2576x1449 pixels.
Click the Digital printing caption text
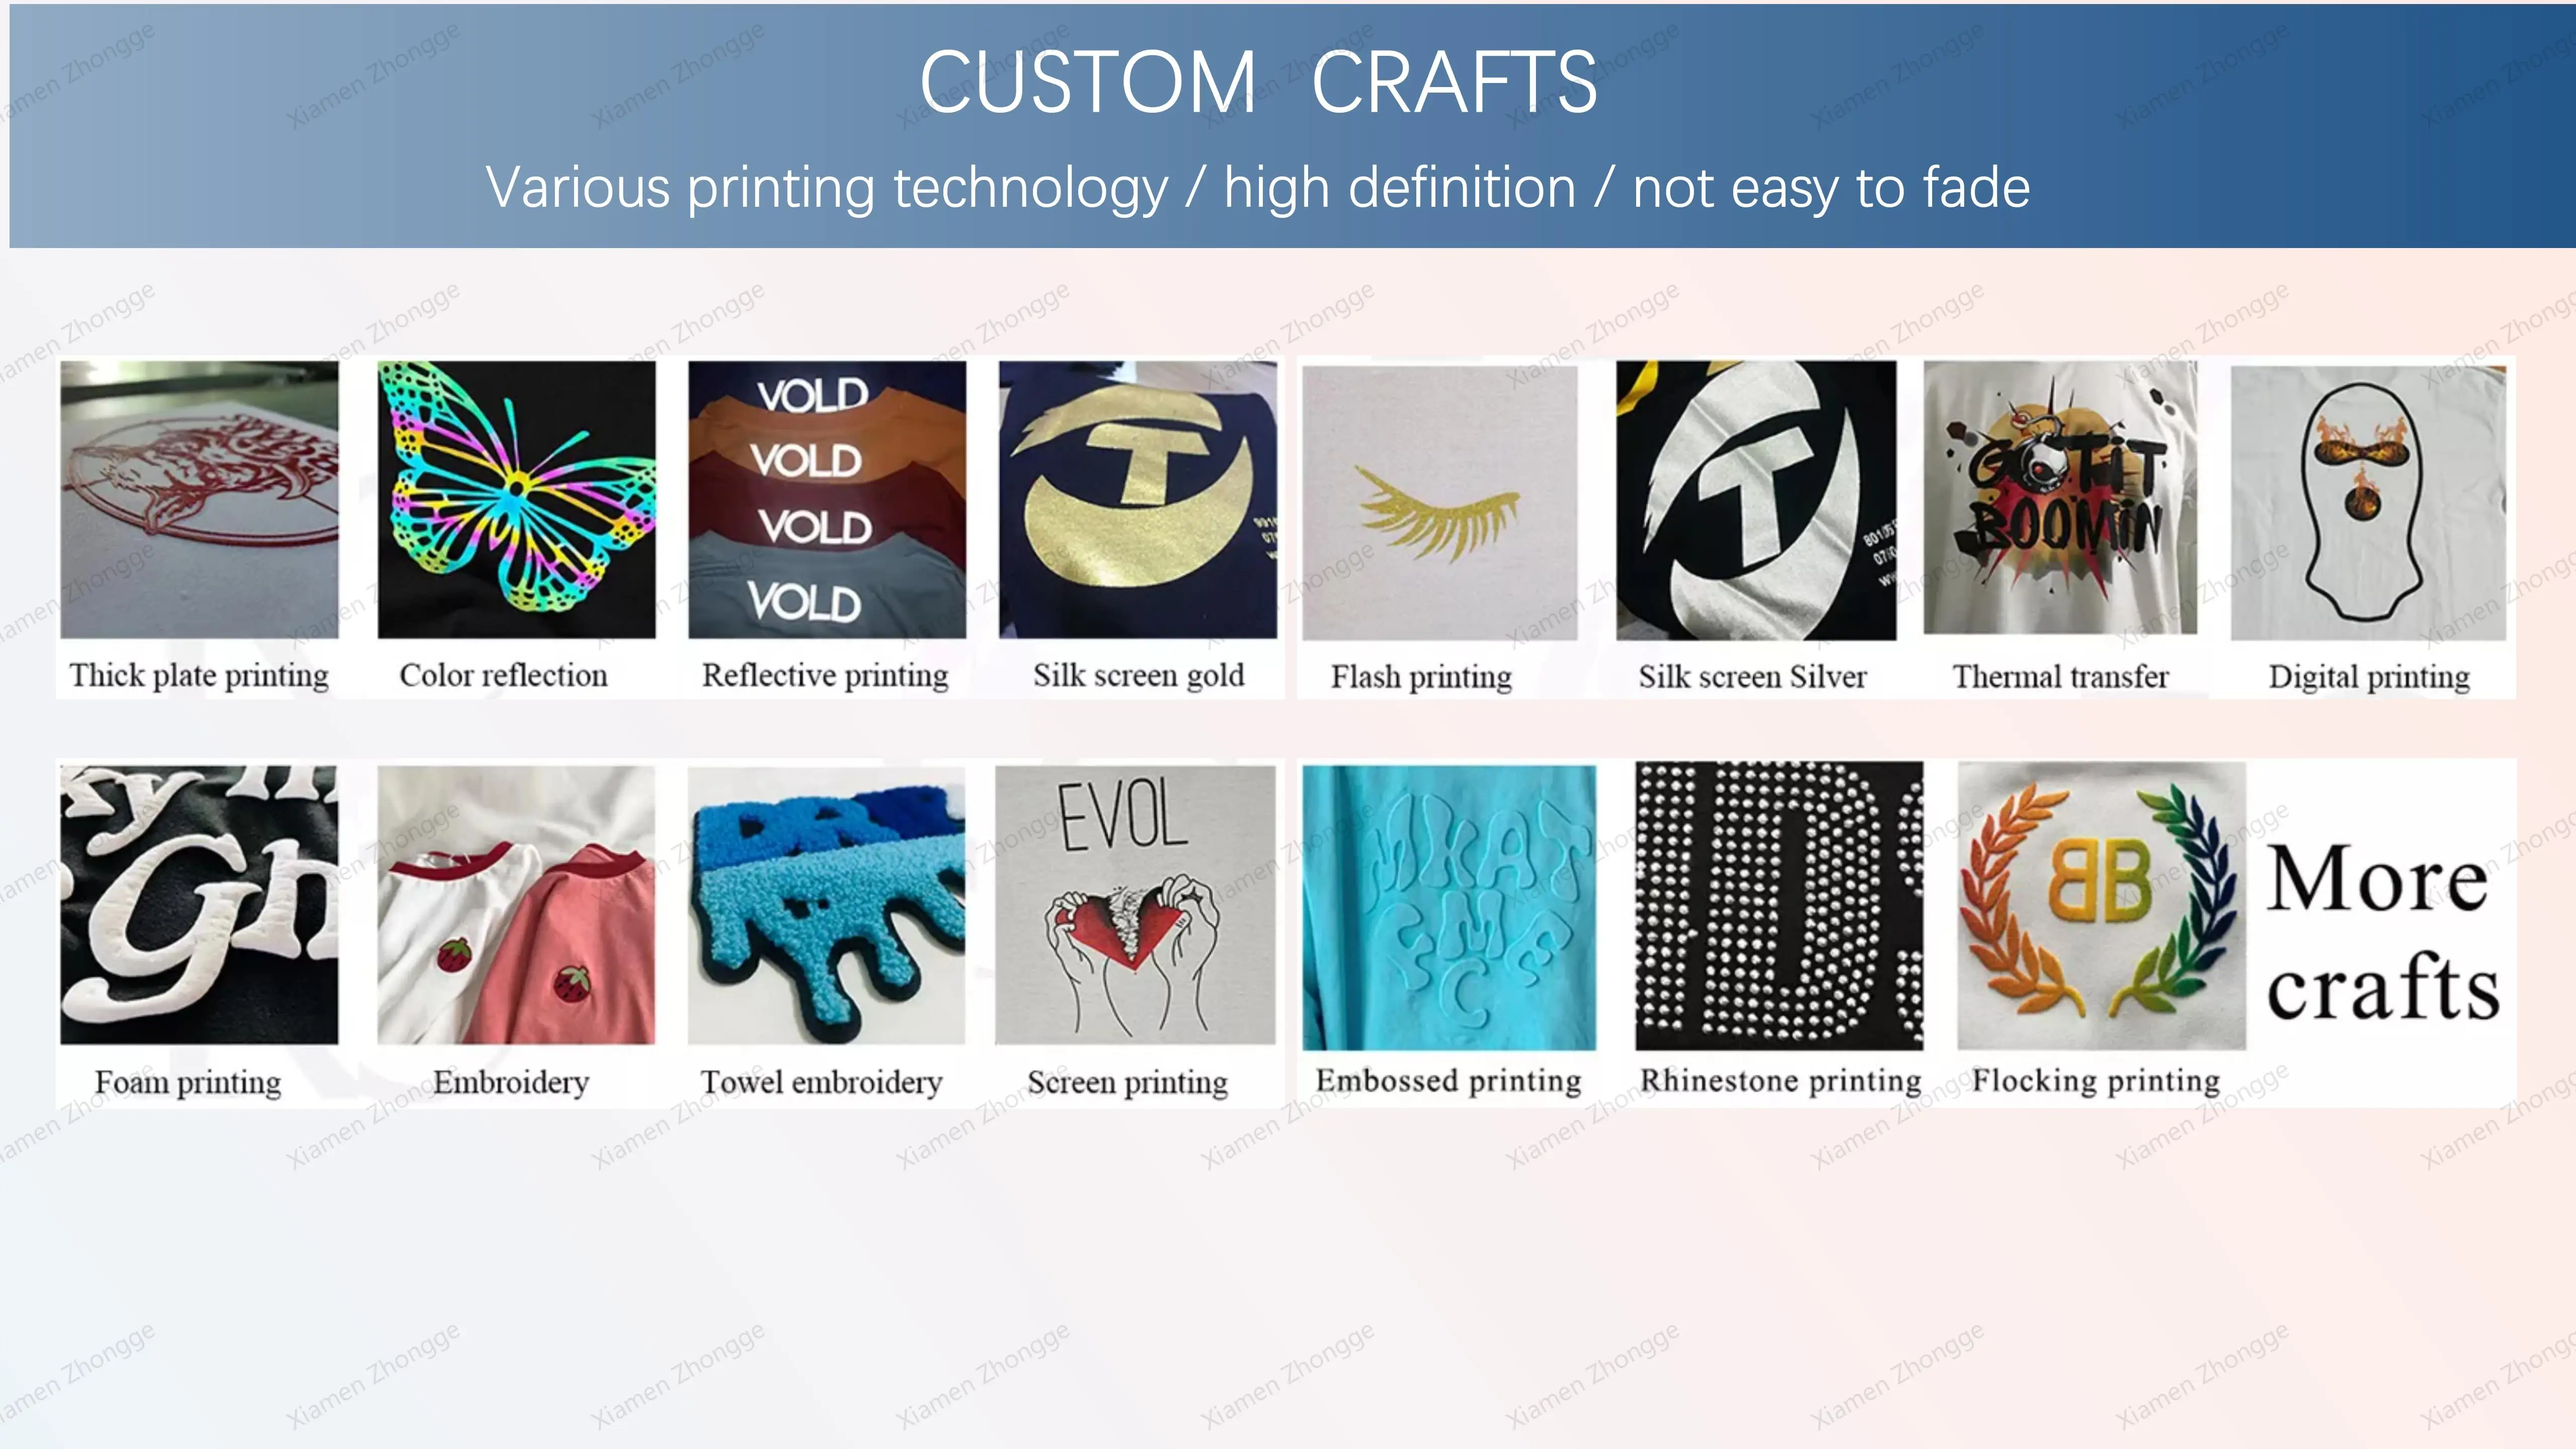(2368, 677)
